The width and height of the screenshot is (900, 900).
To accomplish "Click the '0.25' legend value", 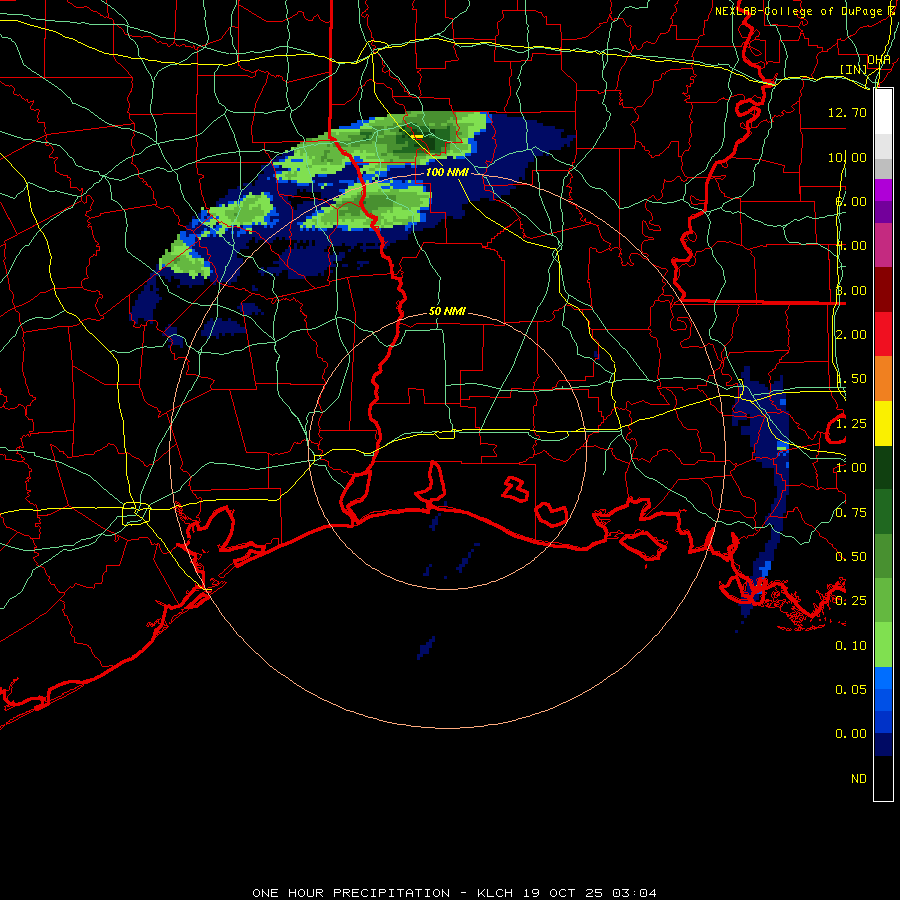I will 851,601.
